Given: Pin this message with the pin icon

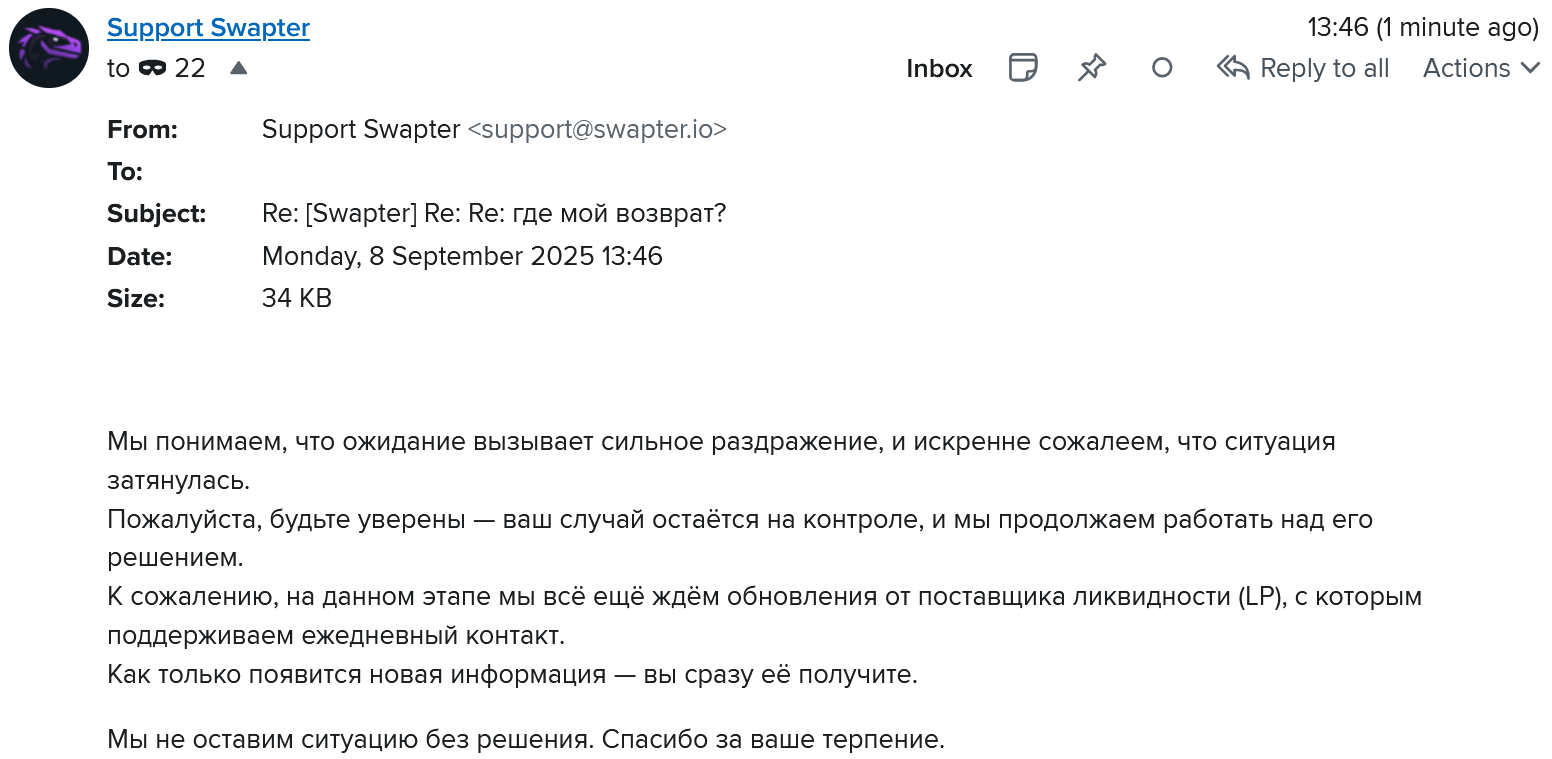Looking at the screenshot, I should 1092,68.
